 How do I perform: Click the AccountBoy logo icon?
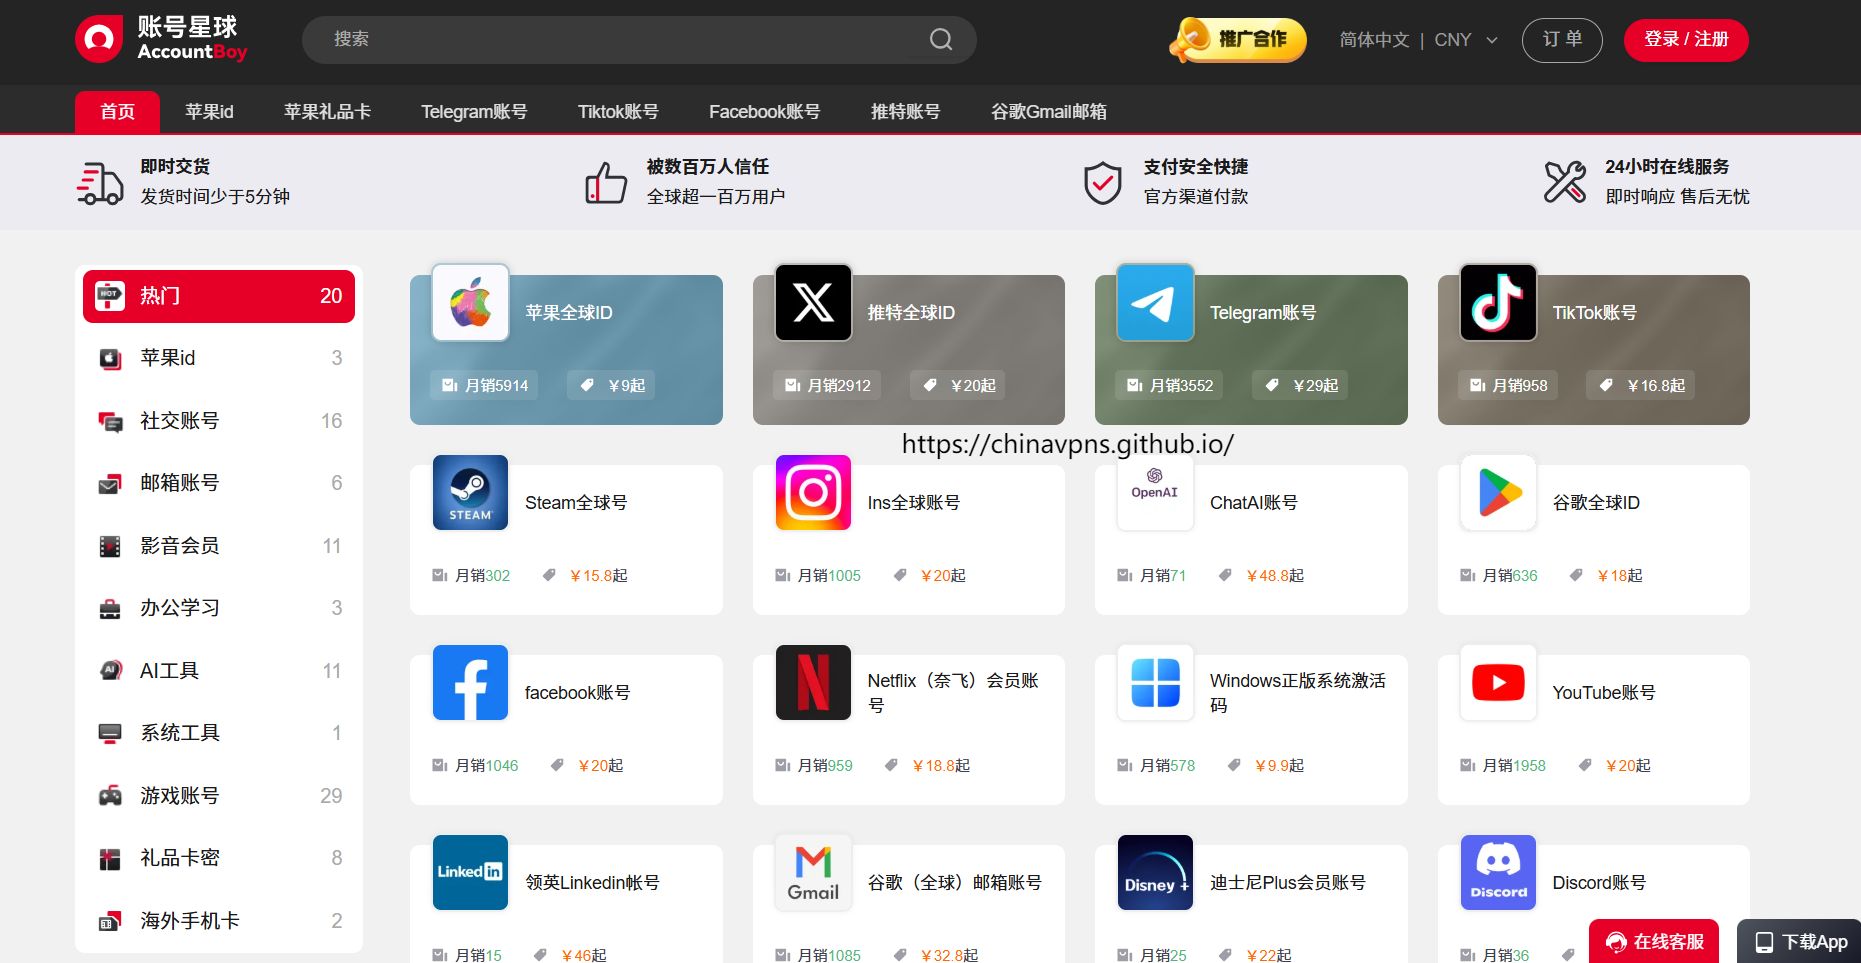click(x=99, y=39)
